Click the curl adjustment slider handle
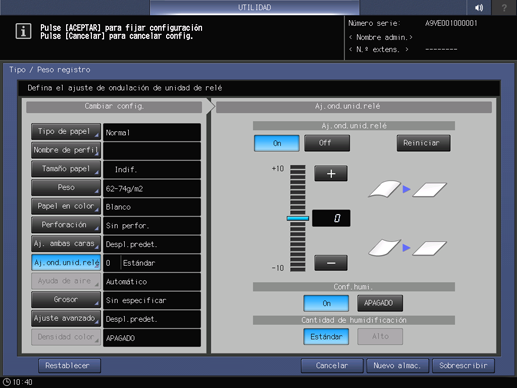This screenshot has width=517, height=388. (298, 218)
